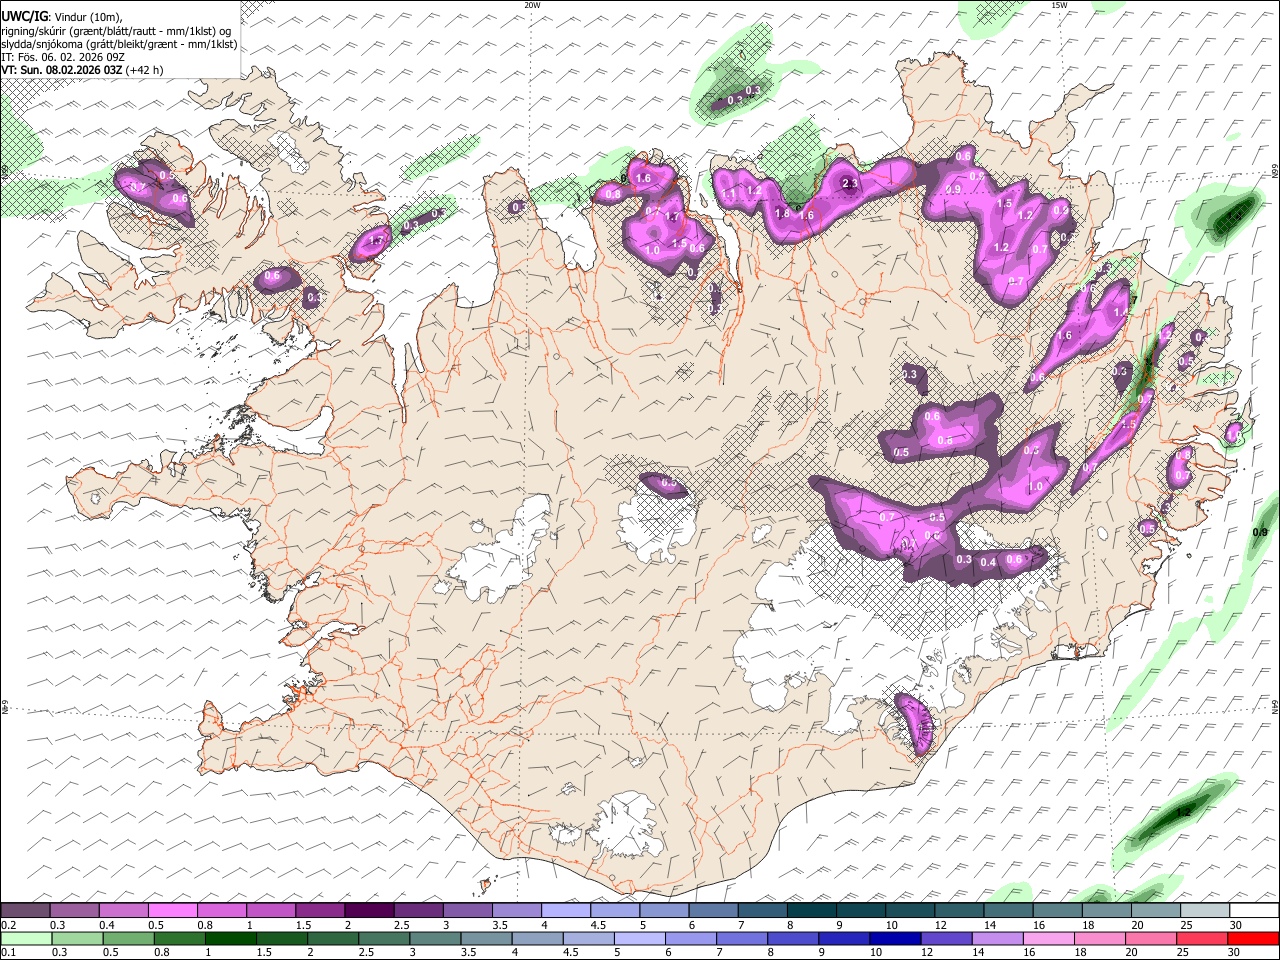Select the deep blue 10 swatch in lower row

click(894, 938)
